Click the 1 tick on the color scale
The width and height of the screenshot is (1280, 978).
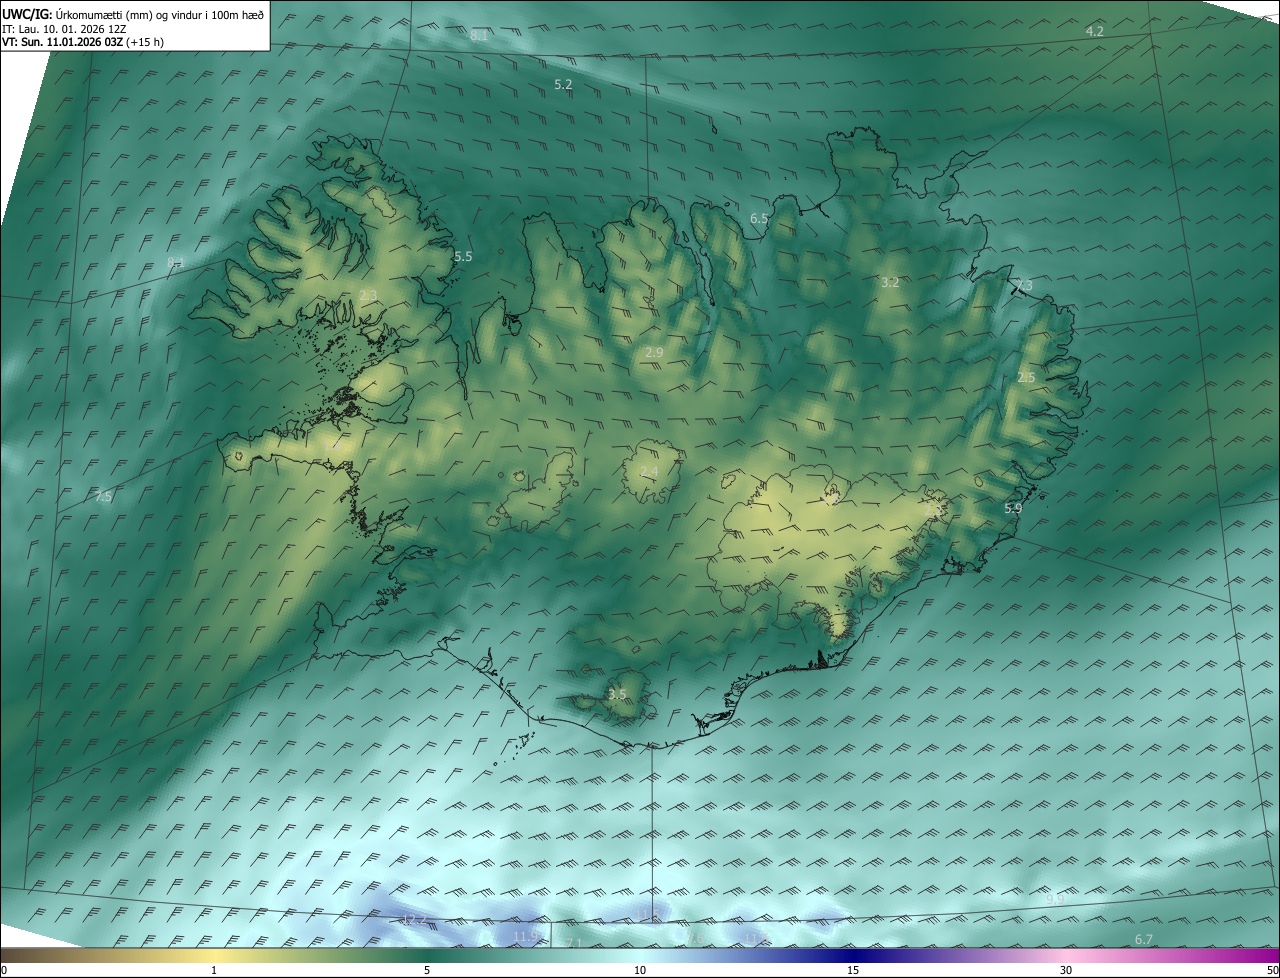[x=214, y=970]
